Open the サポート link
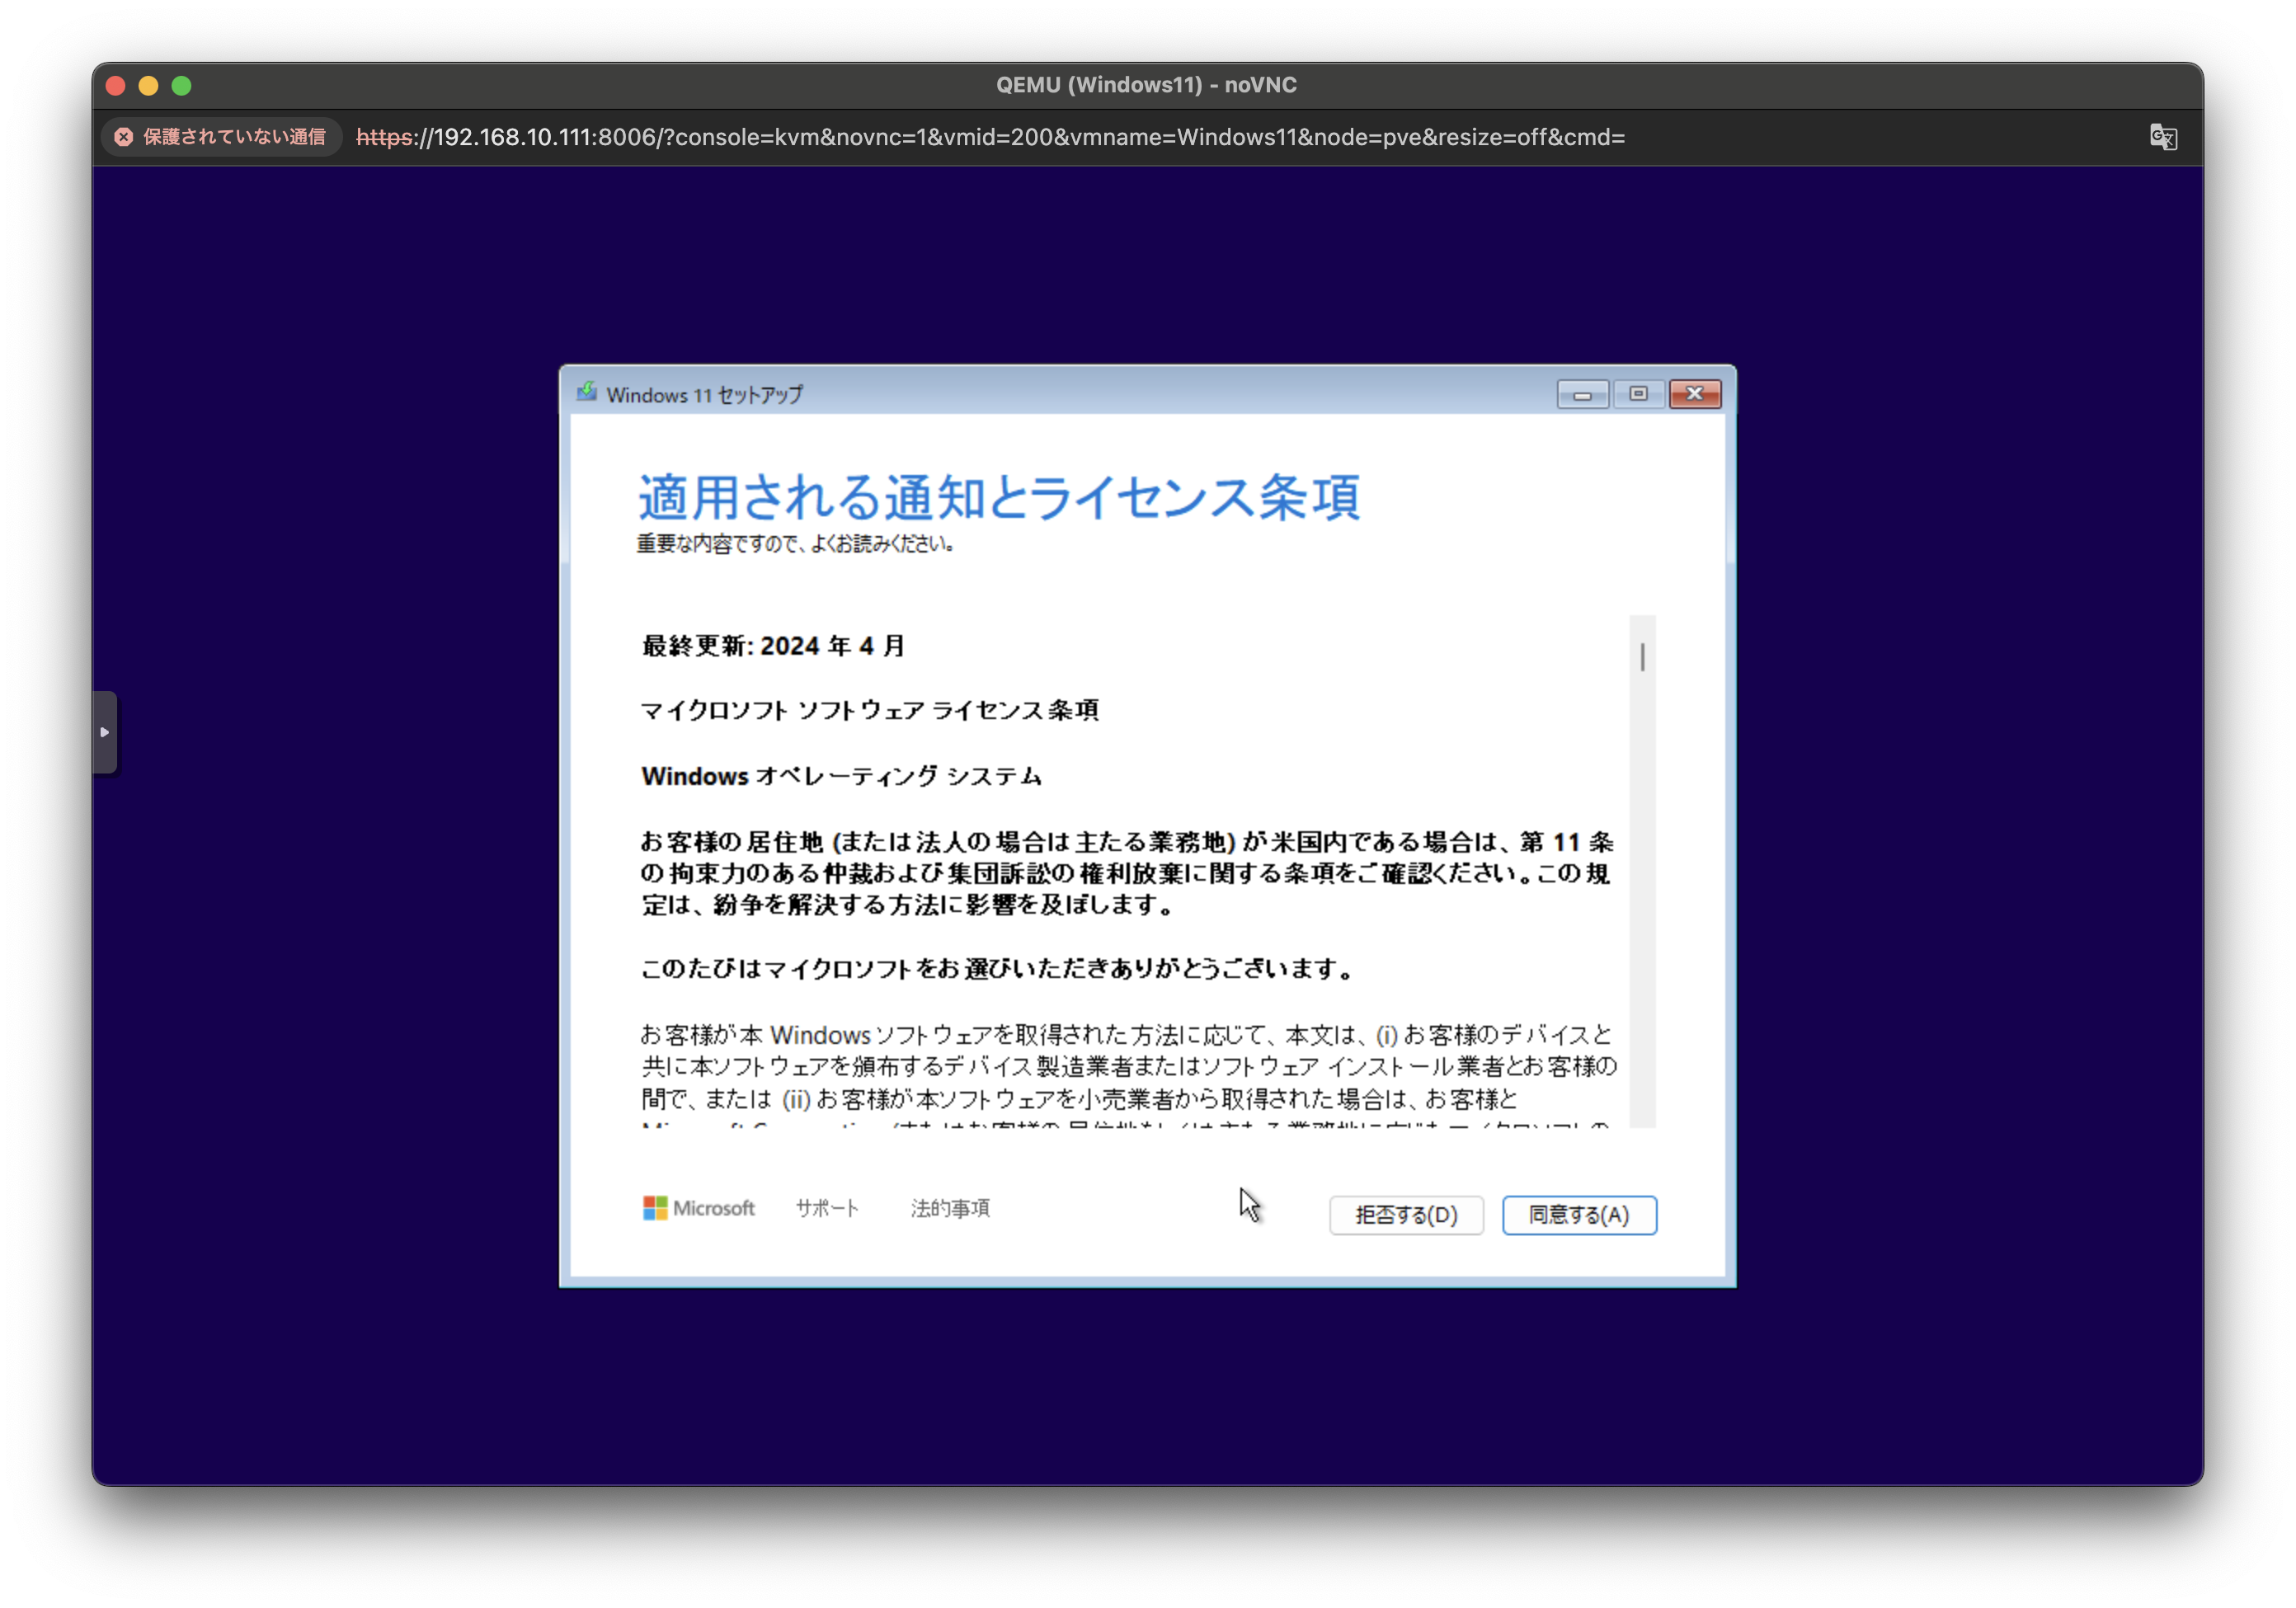 [827, 1208]
